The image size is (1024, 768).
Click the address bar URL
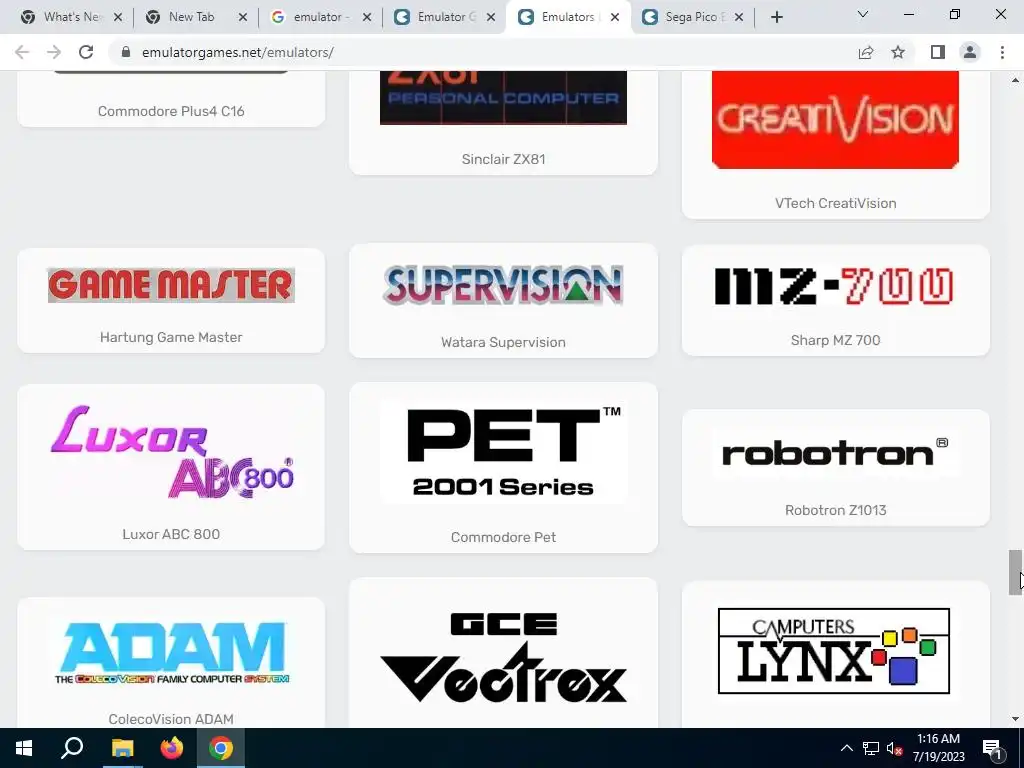[x=238, y=52]
